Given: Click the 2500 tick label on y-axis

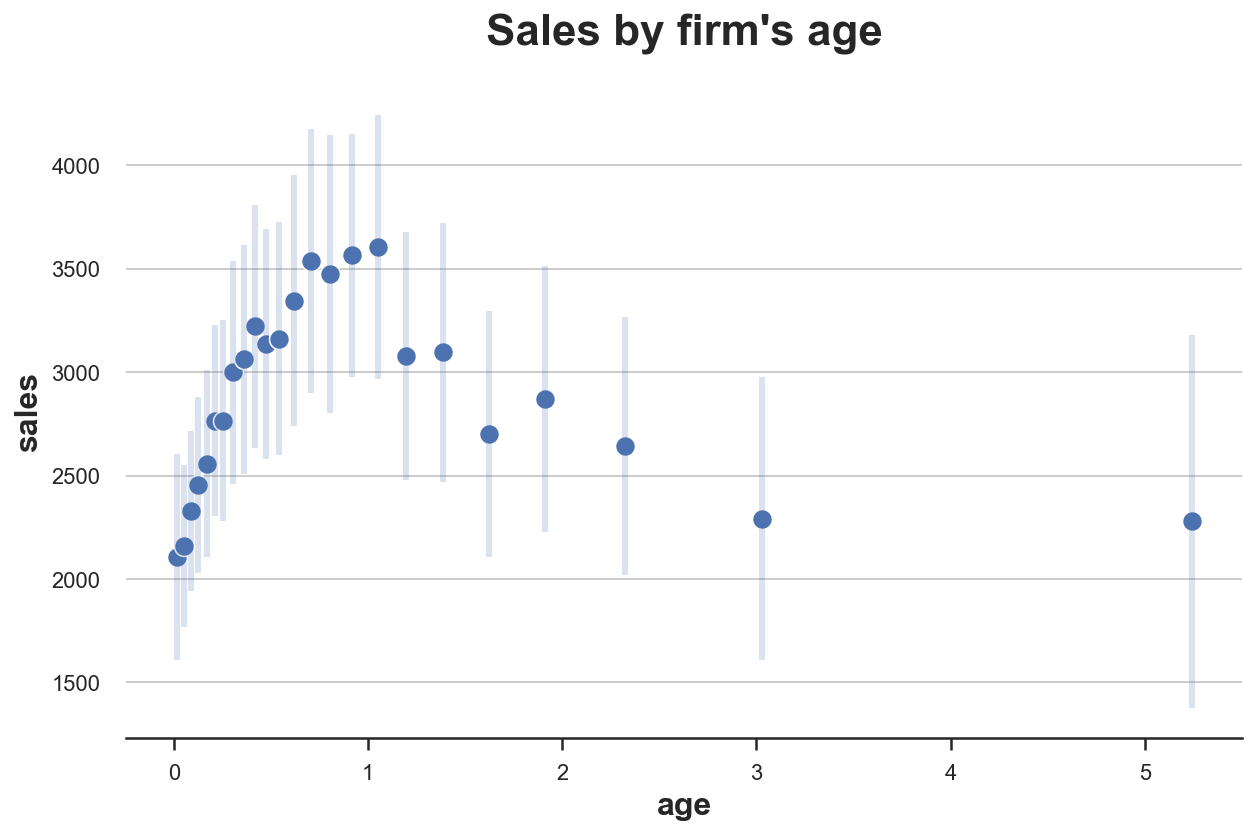Looking at the screenshot, I should 75,477.
